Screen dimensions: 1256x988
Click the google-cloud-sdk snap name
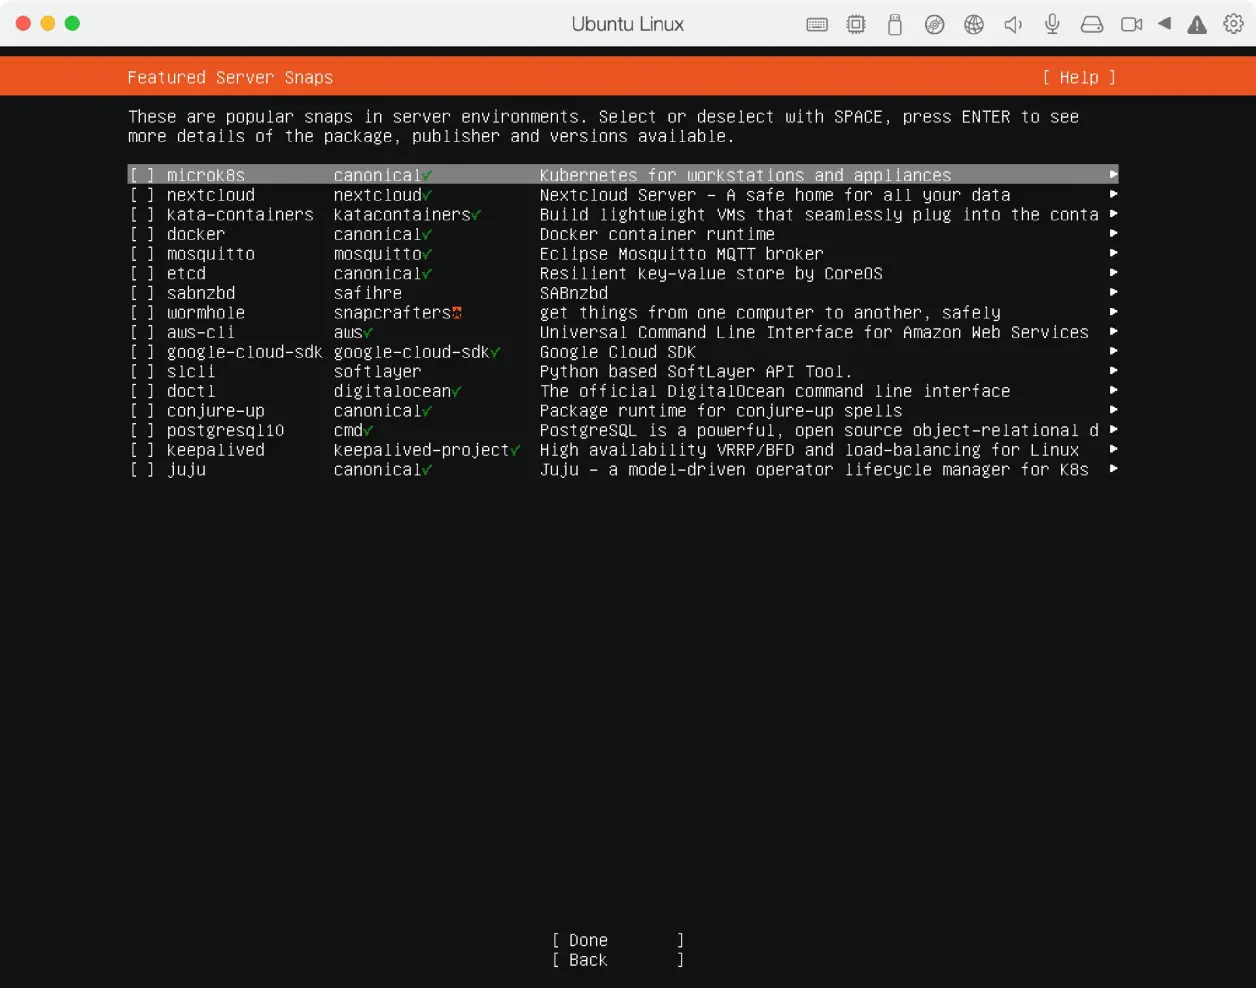pos(245,352)
